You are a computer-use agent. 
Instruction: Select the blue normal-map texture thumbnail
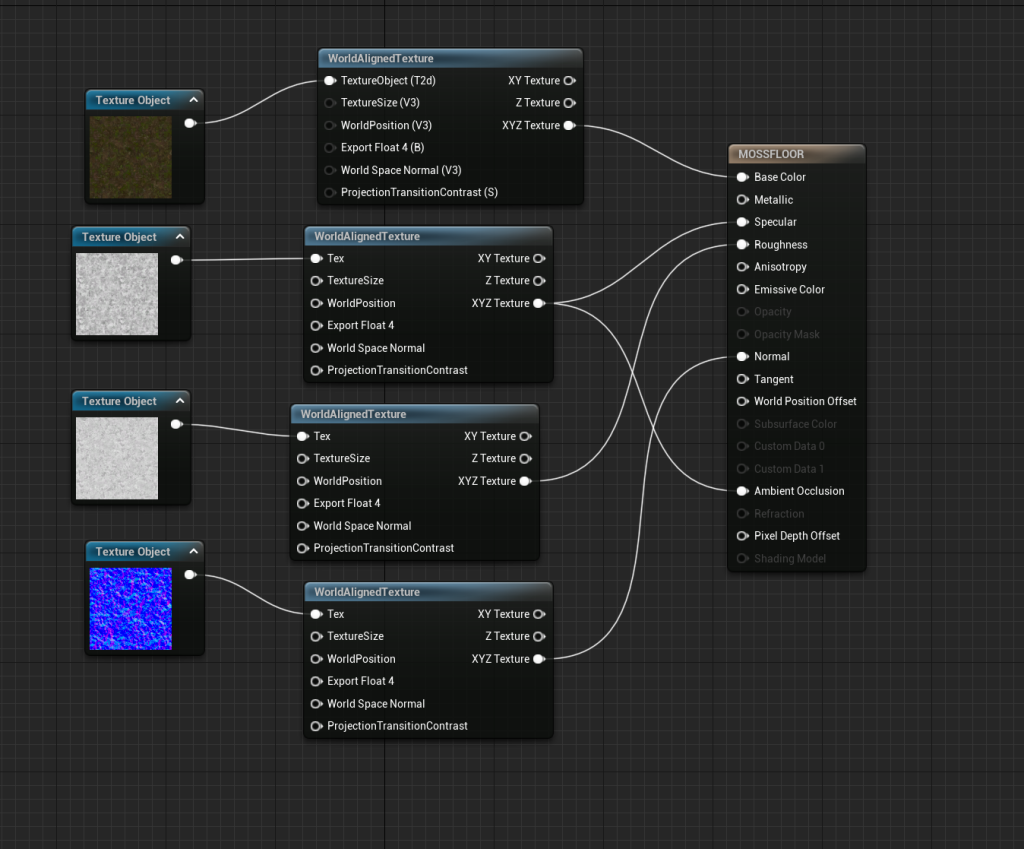pyautogui.click(x=131, y=609)
